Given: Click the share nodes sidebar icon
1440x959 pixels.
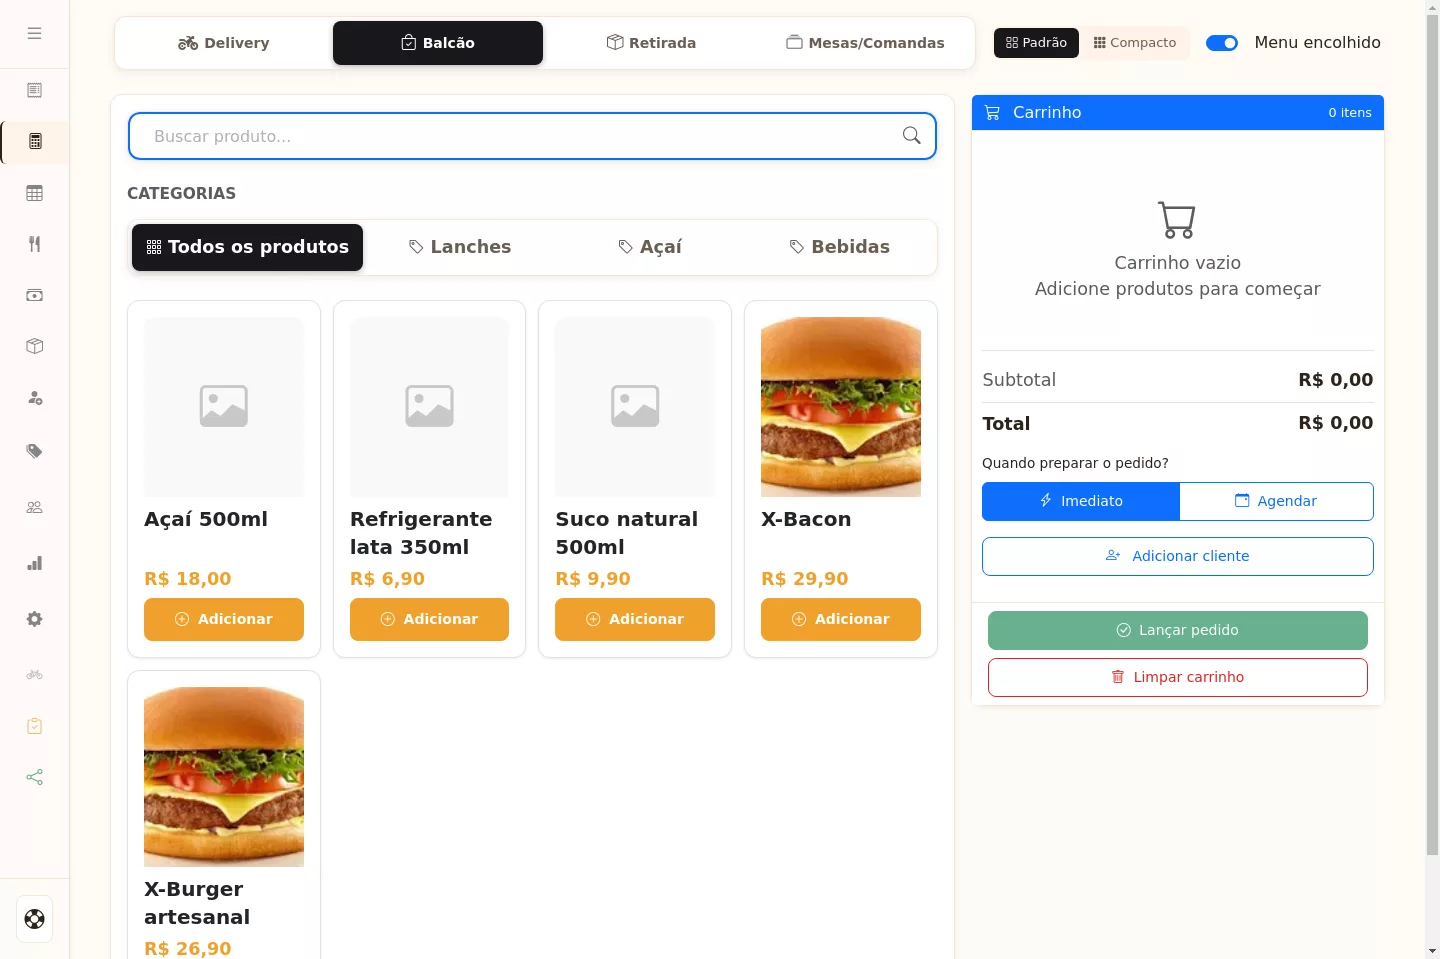Looking at the screenshot, I should click(34, 777).
